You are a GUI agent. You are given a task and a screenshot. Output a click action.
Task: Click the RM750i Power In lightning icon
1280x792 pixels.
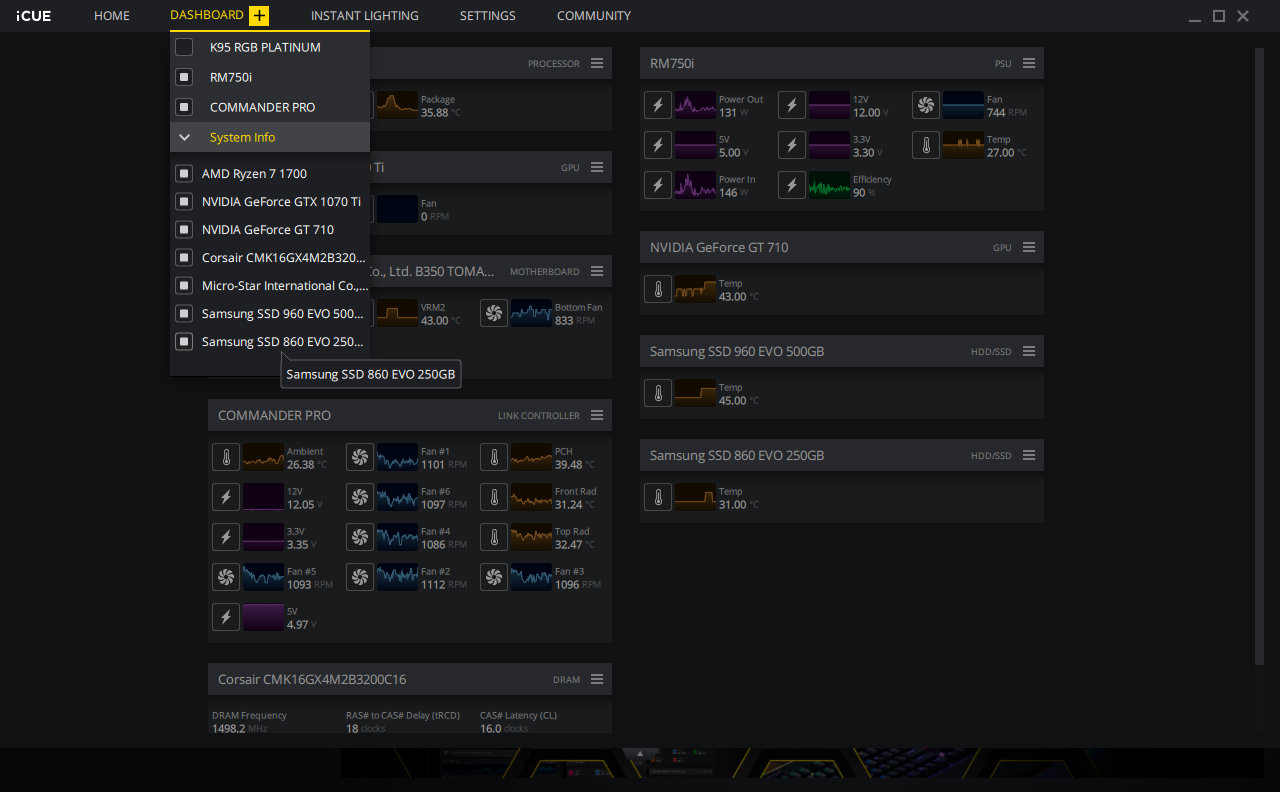[x=658, y=185]
